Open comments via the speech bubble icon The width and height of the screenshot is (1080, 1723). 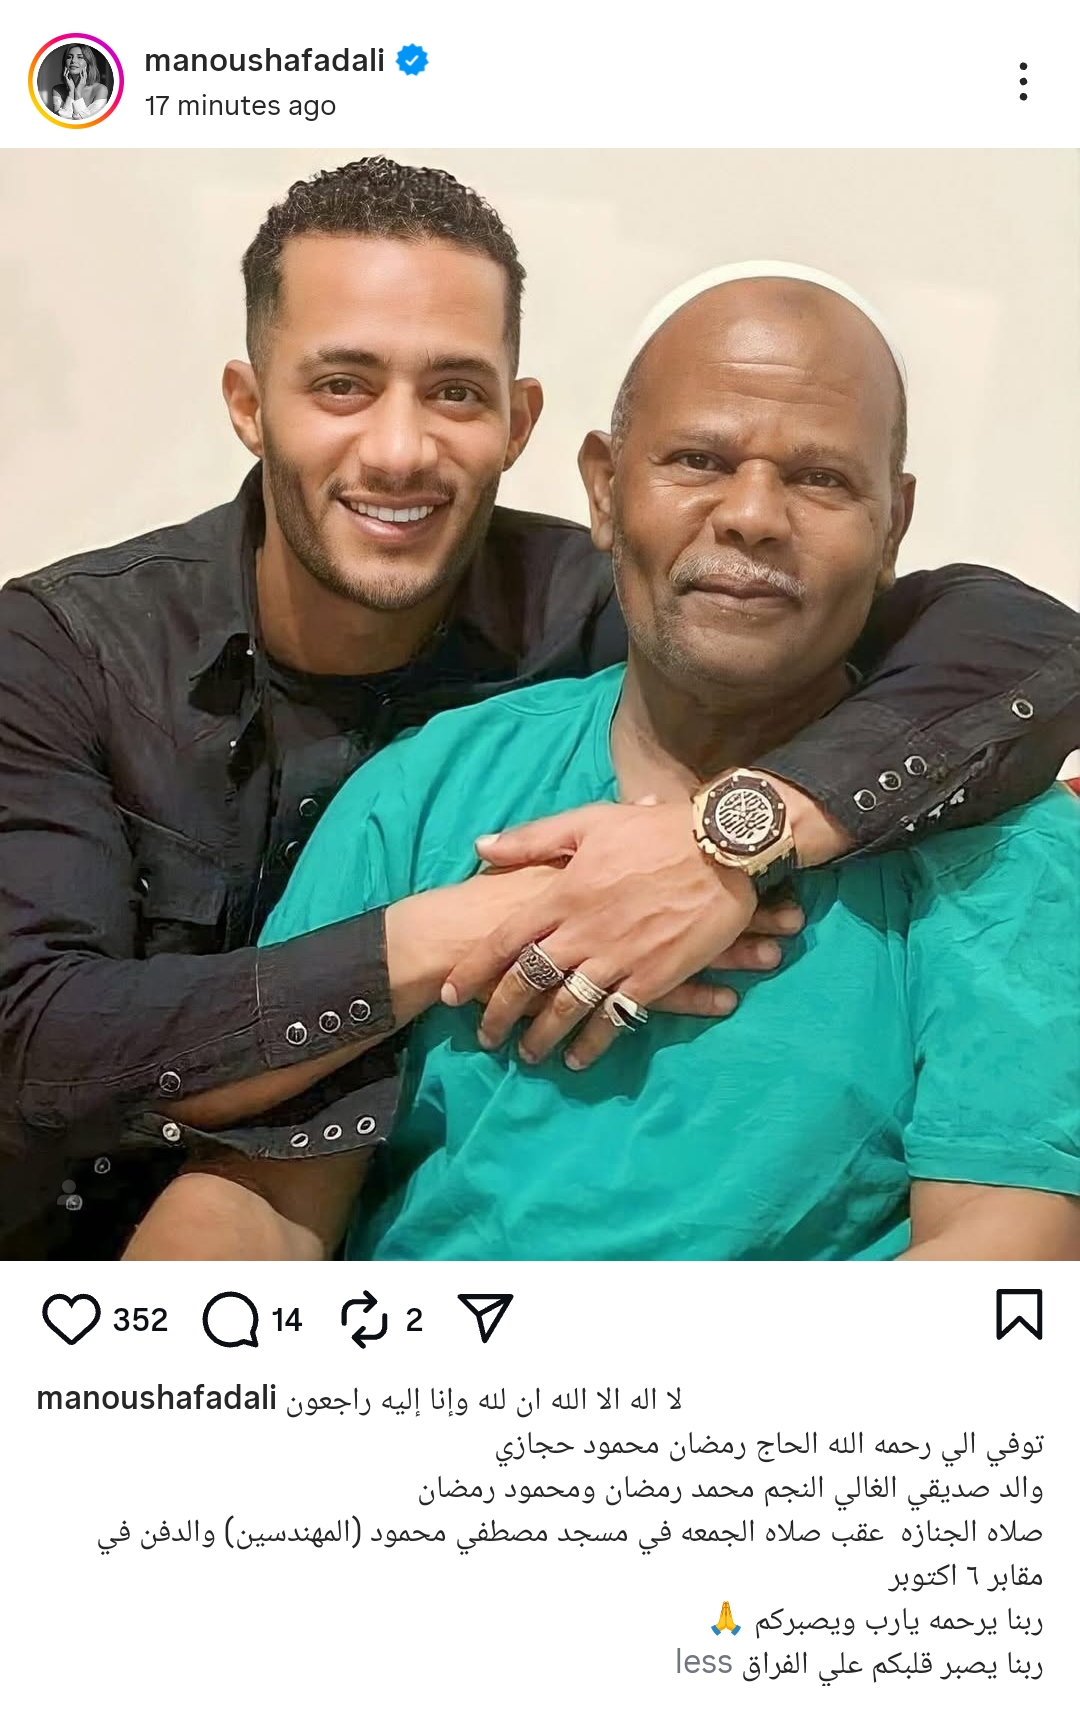(x=231, y=1320)
